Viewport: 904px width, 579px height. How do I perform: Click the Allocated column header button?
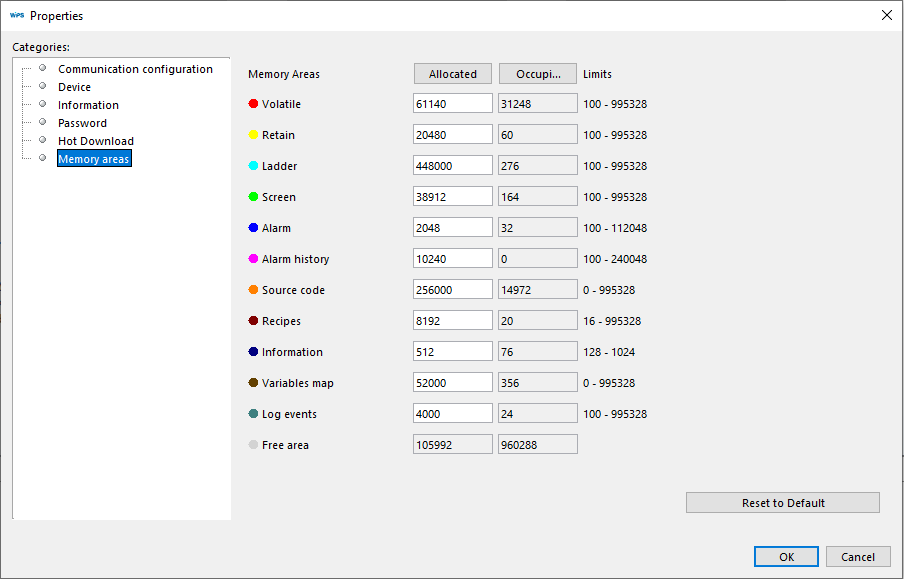point(452,73)
